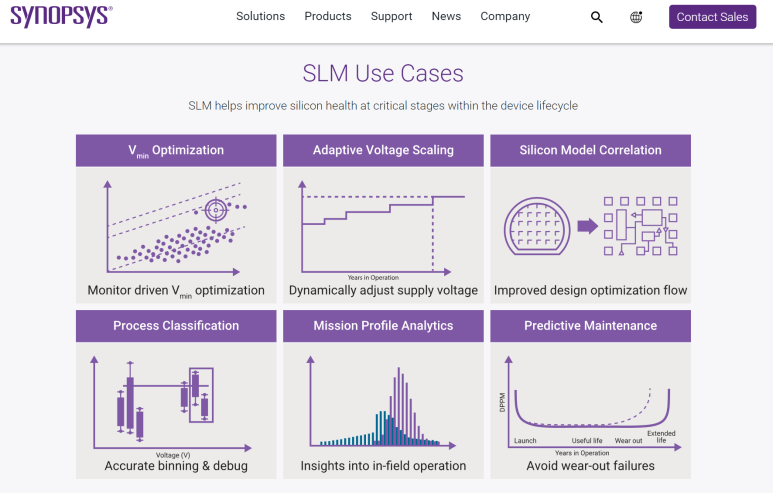Click the Process Classification header

[176, 326]
